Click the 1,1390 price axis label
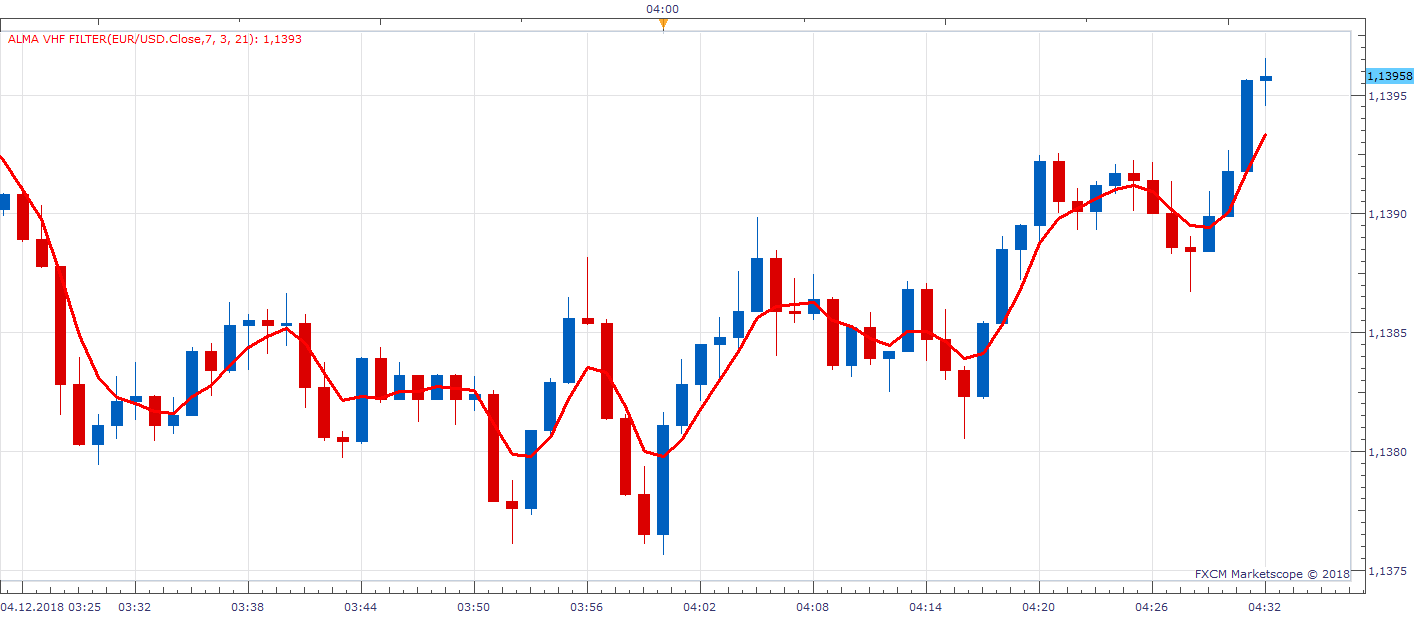The image size is (1423, 619). (1386, 214)
